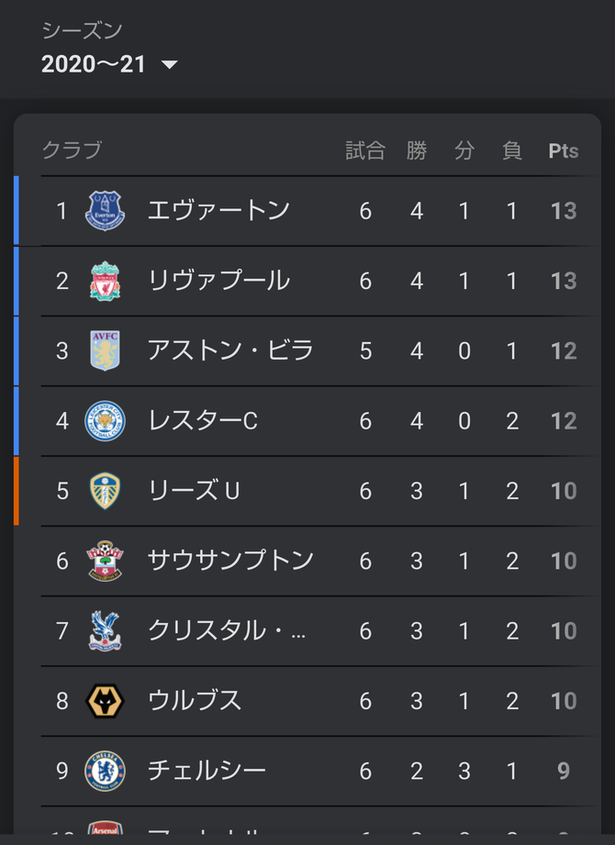Click the Leeds United crest
Image resolution: width=615 pixels, height=845 pixels.
pos(105,491)
